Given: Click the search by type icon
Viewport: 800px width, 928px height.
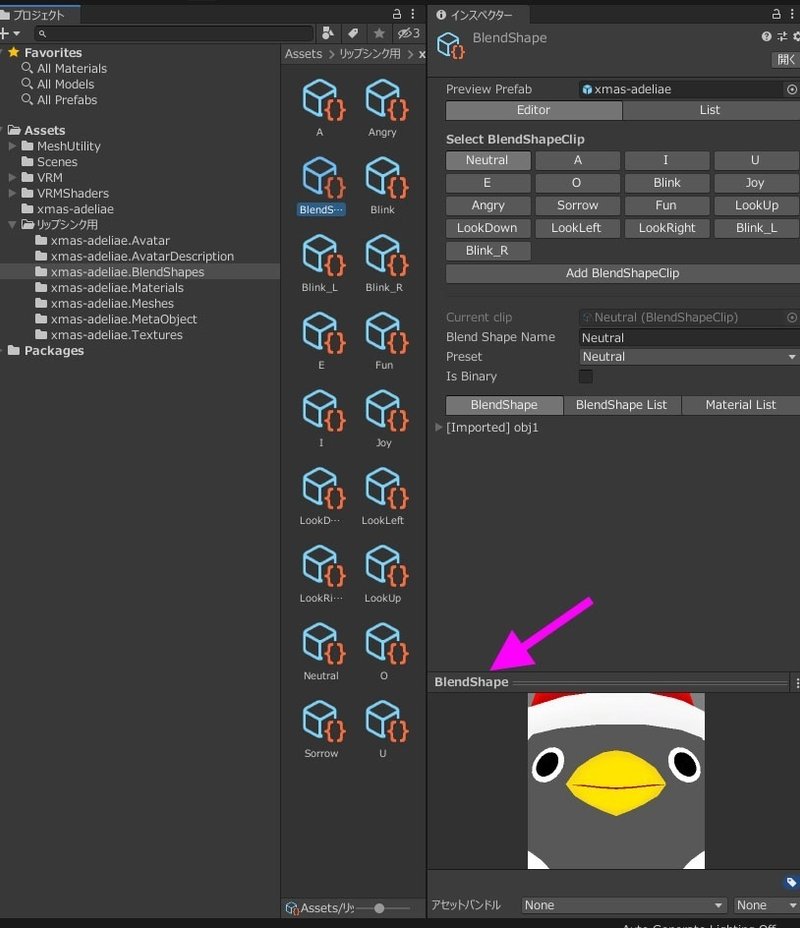Looking at the screenshot, I should pyautogui.click(x=327, y=33).
